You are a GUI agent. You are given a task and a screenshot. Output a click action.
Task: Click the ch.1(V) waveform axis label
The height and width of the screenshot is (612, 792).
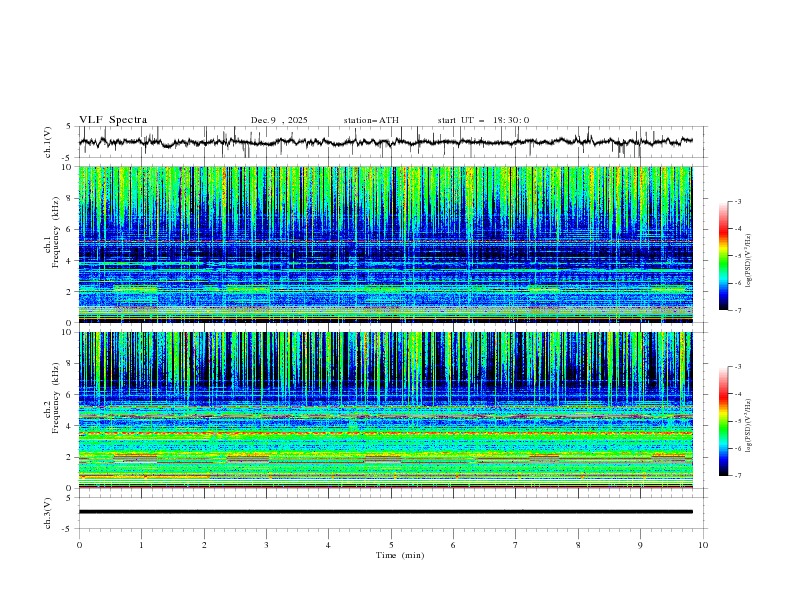pyautogui.click(x=48, y=142)
